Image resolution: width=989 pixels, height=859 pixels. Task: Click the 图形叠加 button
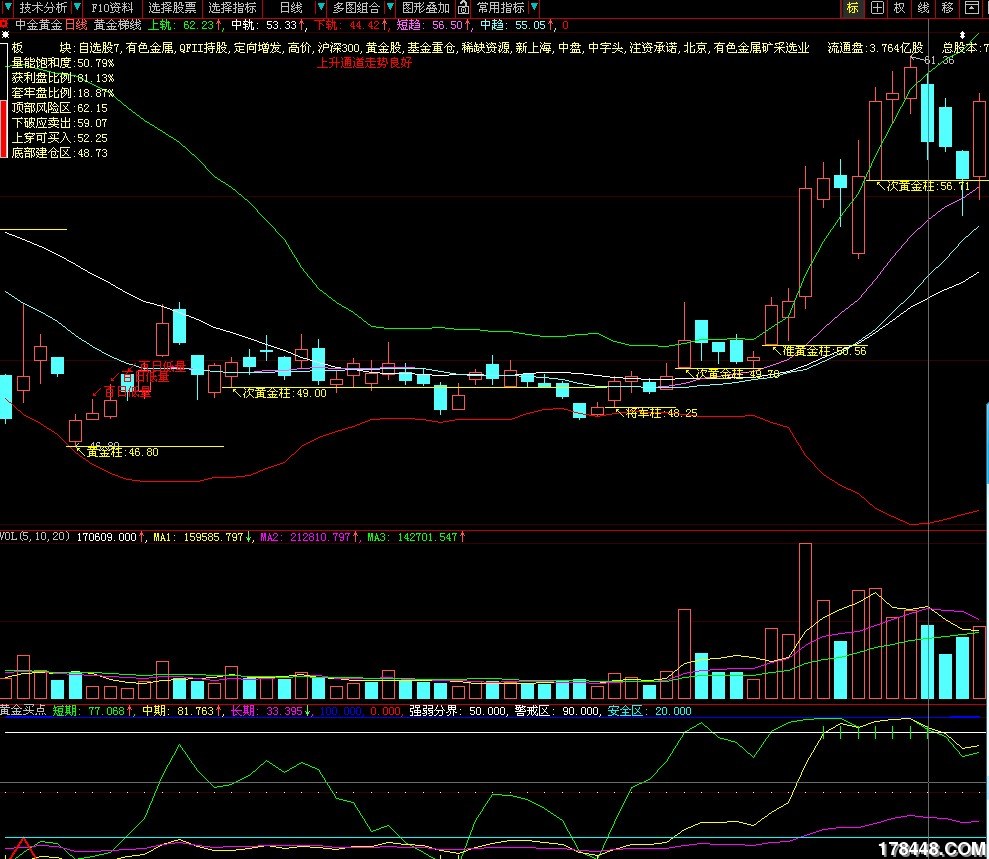coord(426,8)
